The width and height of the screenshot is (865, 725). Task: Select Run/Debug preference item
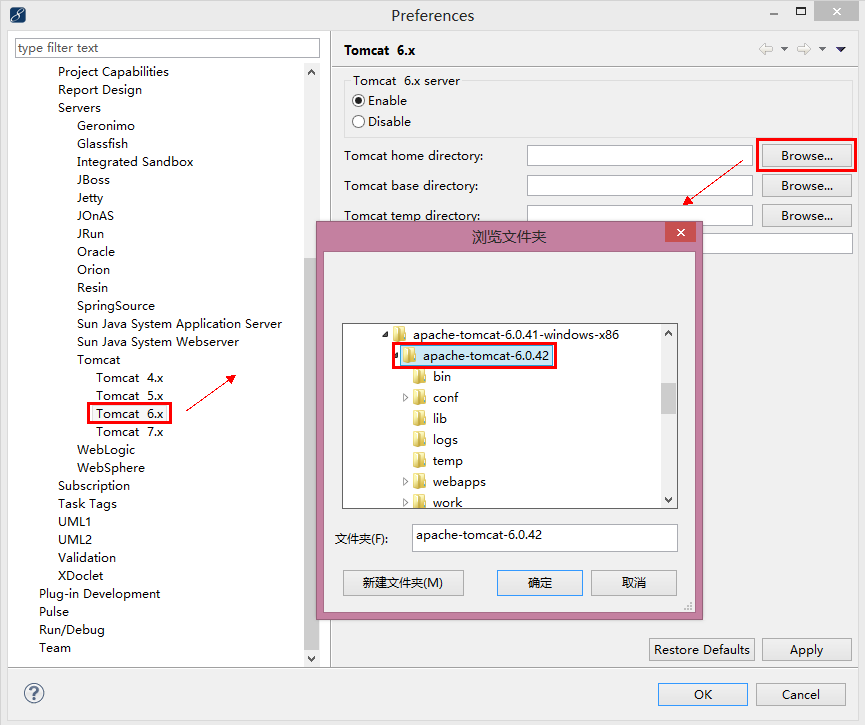click(72, 630)
